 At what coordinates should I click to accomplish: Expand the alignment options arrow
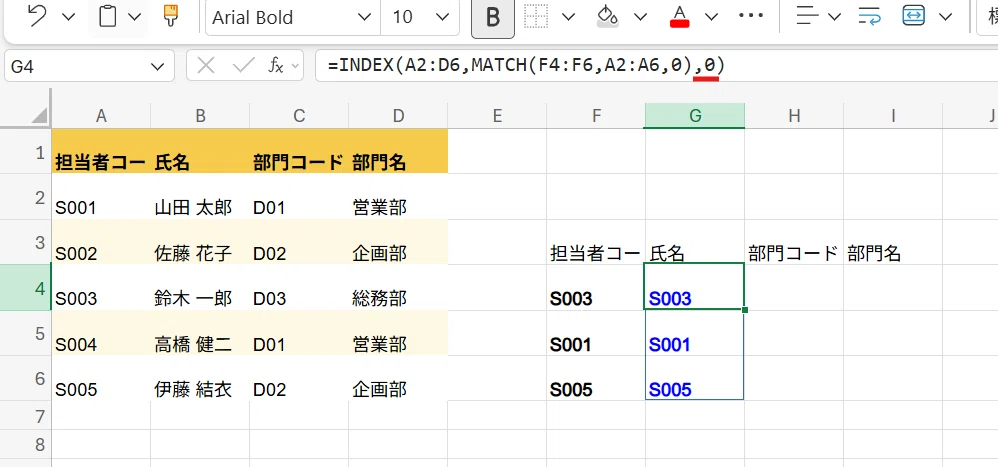pyautogui.click(x=834, y=17)
